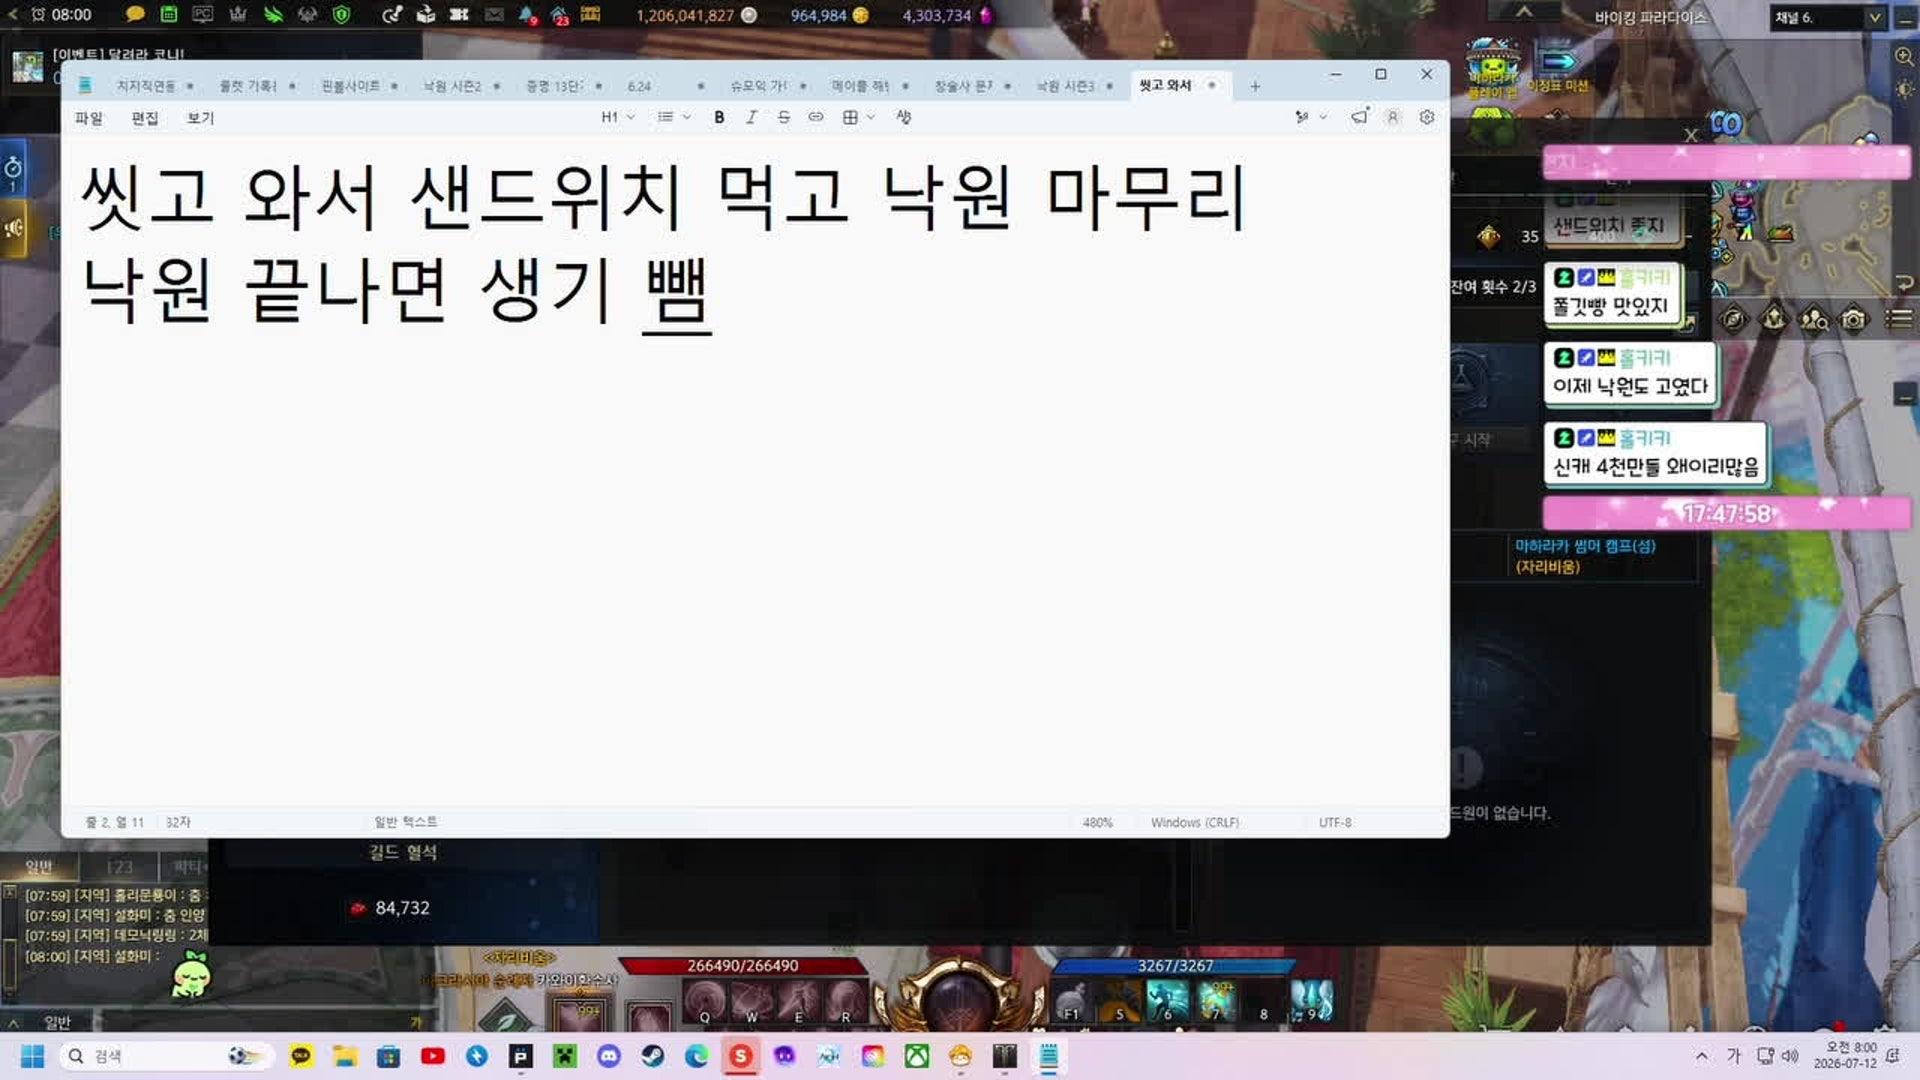Viewport: 1920px width, 1080px height.
Task: Click the Copilot rewrite icon in Notepad
Action: 1302,117
